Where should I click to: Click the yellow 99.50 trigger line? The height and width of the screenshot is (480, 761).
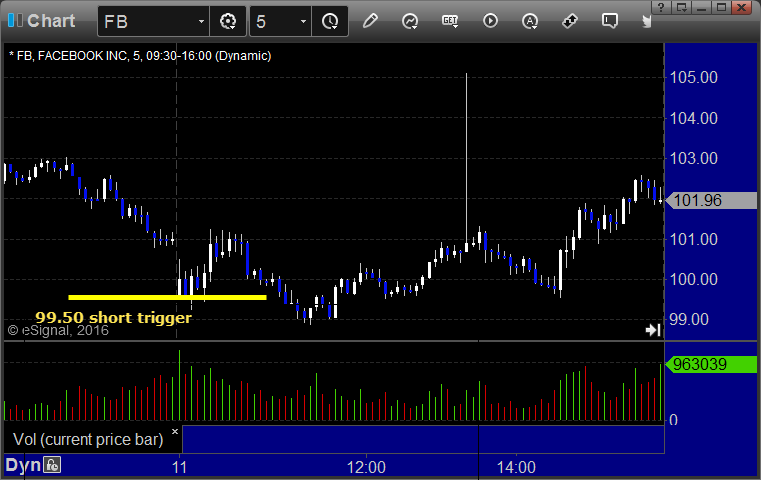167,297
